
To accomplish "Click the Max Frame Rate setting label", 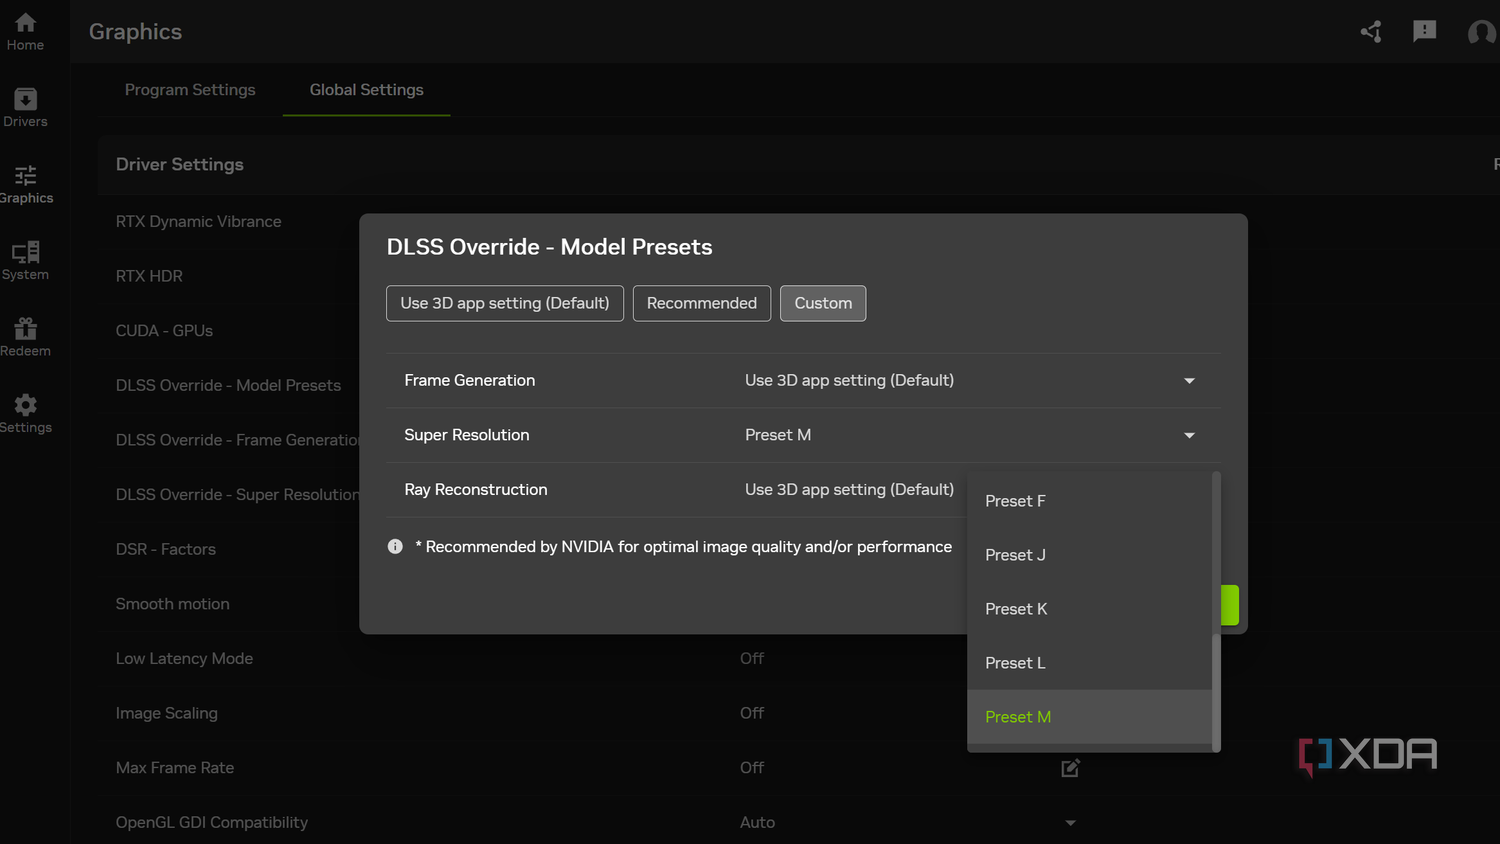I will (x=174, y=768).
